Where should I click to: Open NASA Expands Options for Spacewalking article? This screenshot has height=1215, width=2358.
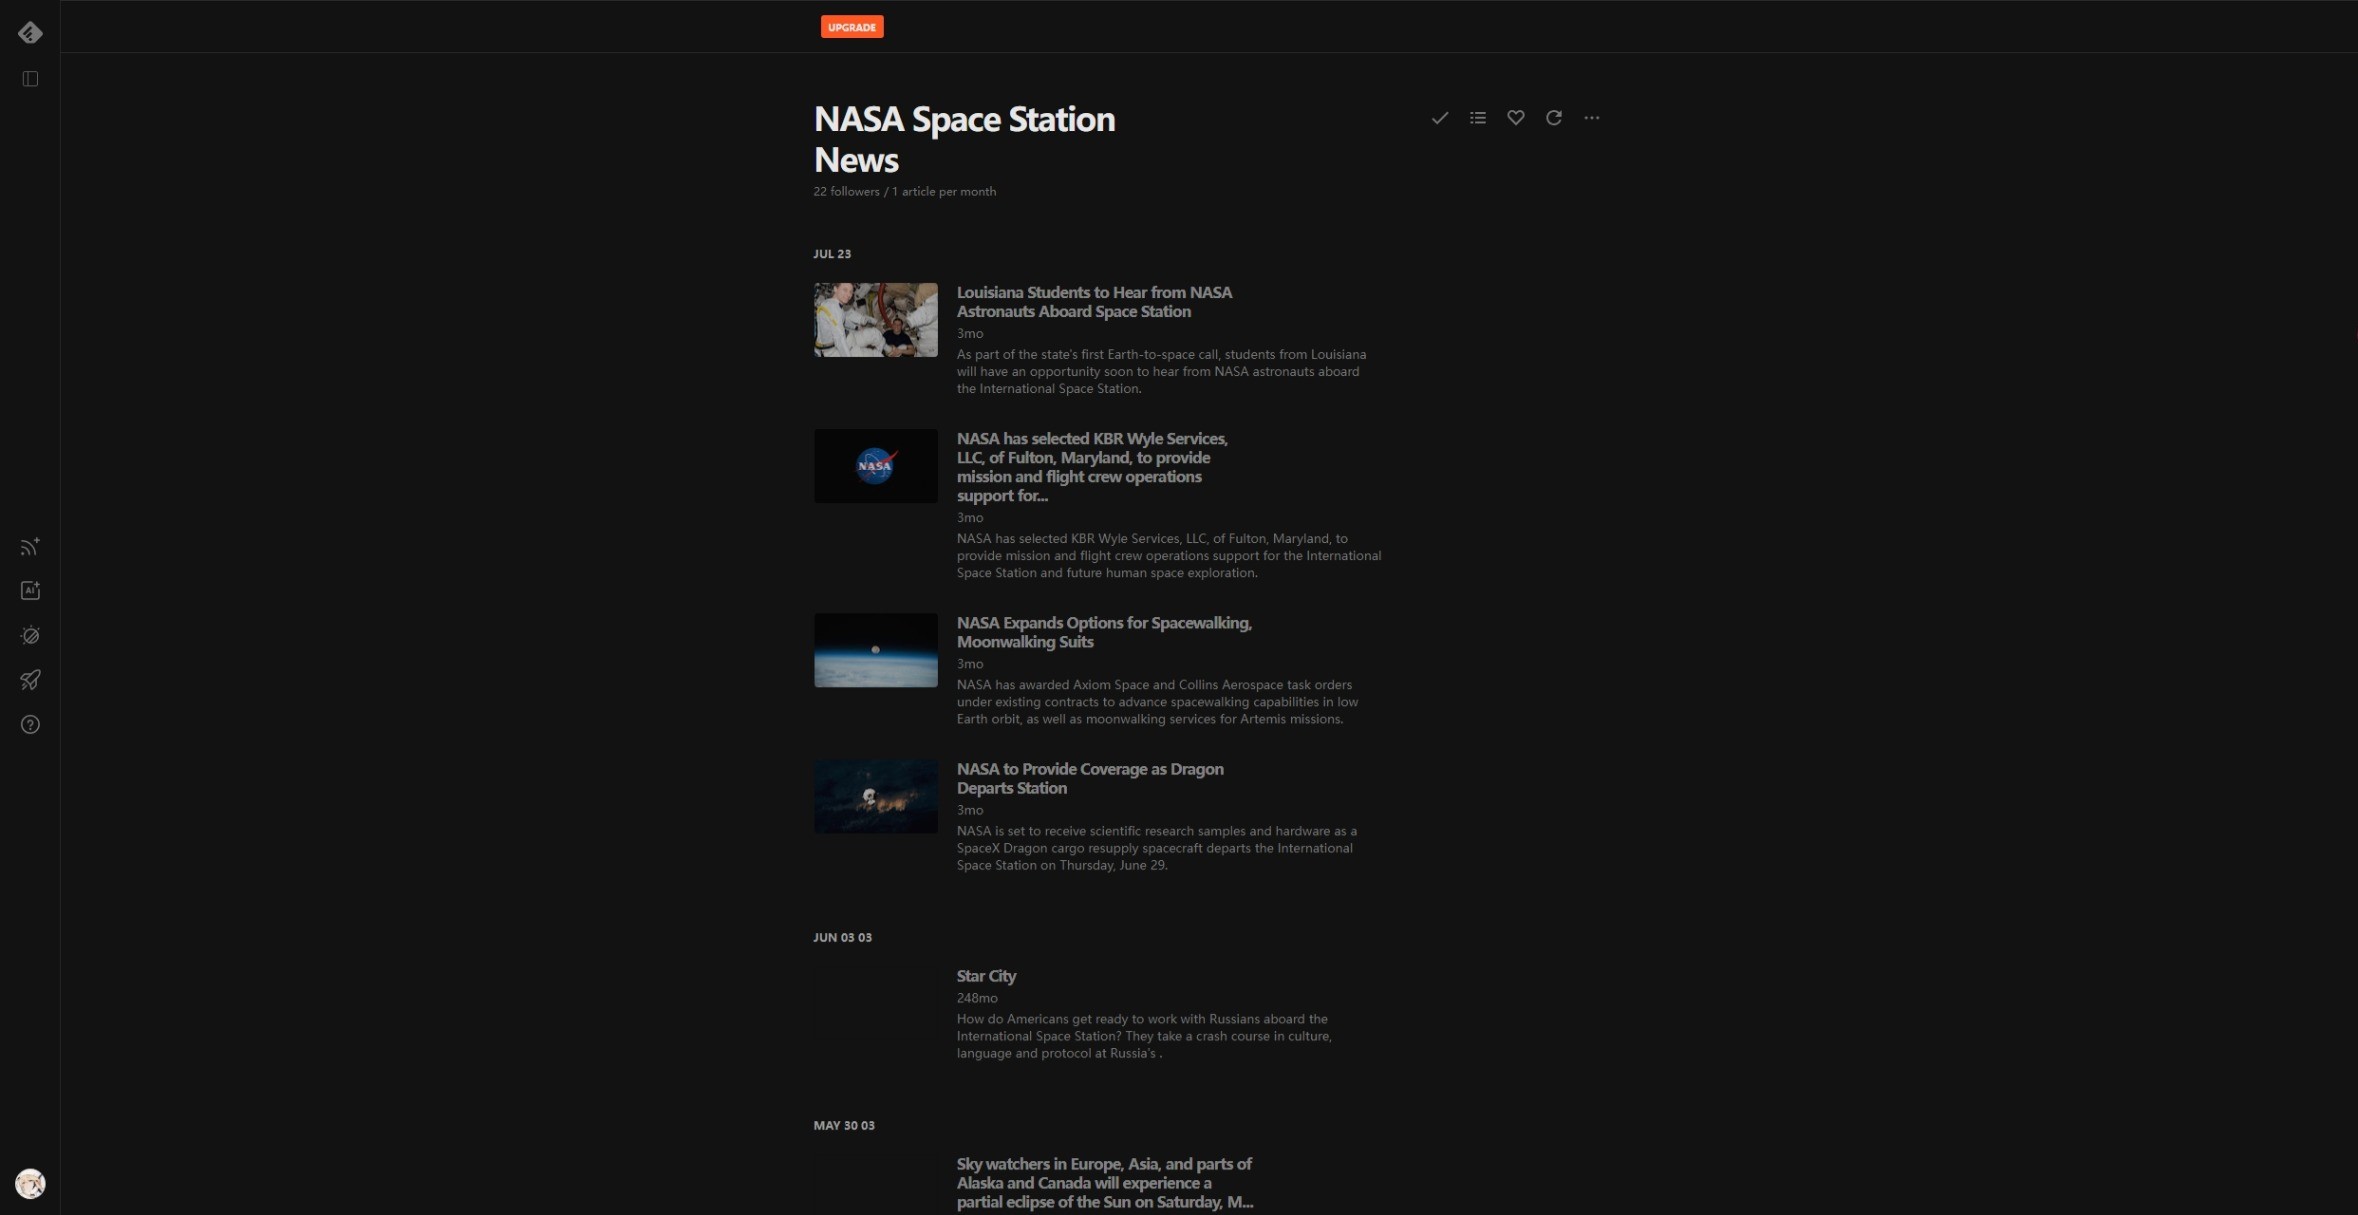click(x=1104, y=632)
